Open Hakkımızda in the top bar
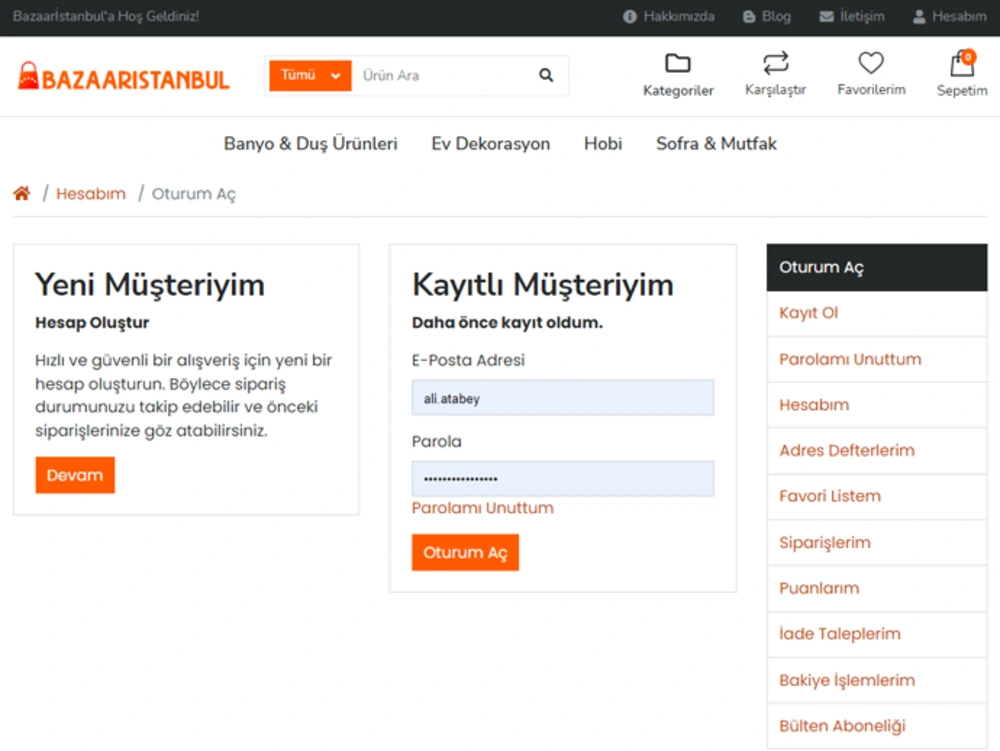Image resolution: width=1000 pixels, height=751 pixels. tap(669, 17)
